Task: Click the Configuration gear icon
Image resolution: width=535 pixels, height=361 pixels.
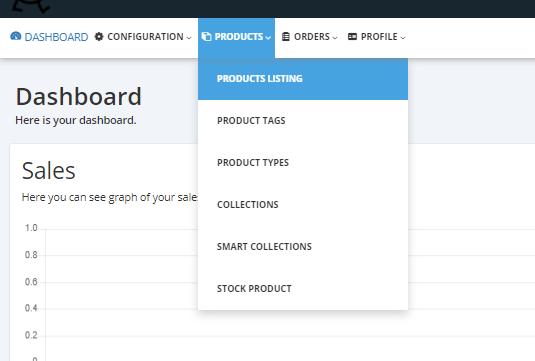Action: [99, 37]
